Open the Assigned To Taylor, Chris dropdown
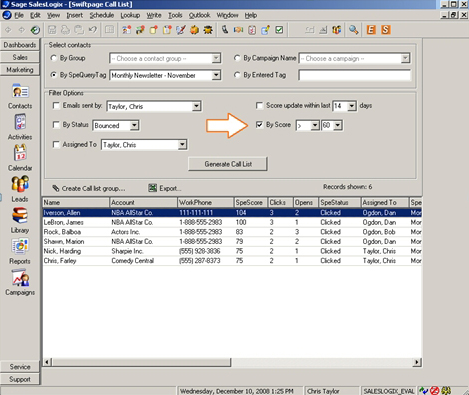This screenshot has width=469, height=395. [182, 145]
